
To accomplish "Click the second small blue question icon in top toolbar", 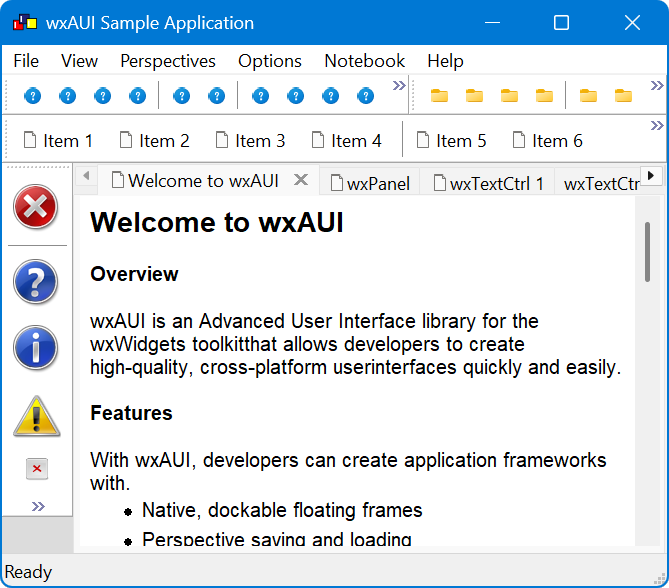I will [67, 96].
